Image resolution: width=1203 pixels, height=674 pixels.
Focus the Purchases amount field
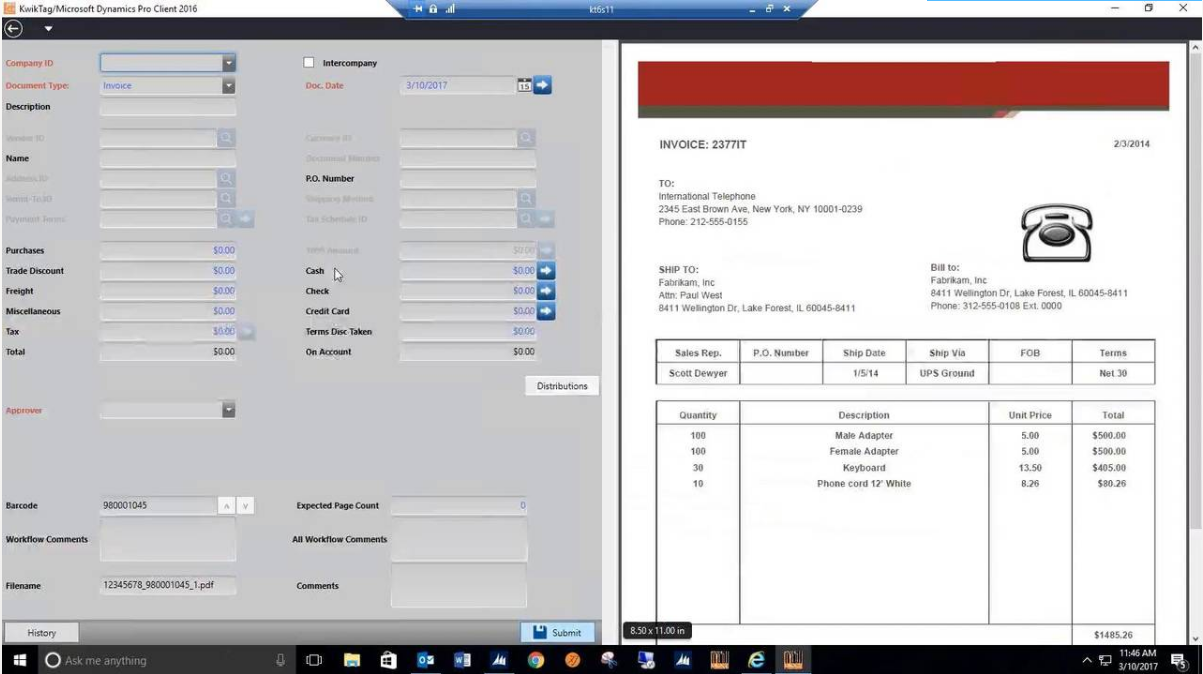coord(168,250)
